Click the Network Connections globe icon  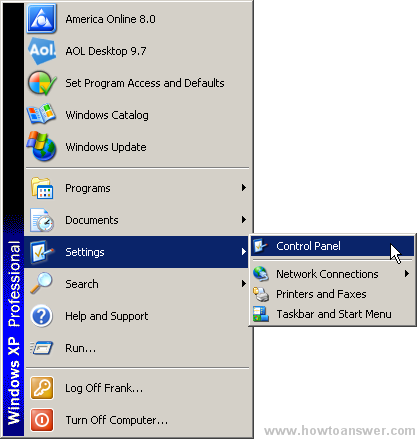[261, 274]
